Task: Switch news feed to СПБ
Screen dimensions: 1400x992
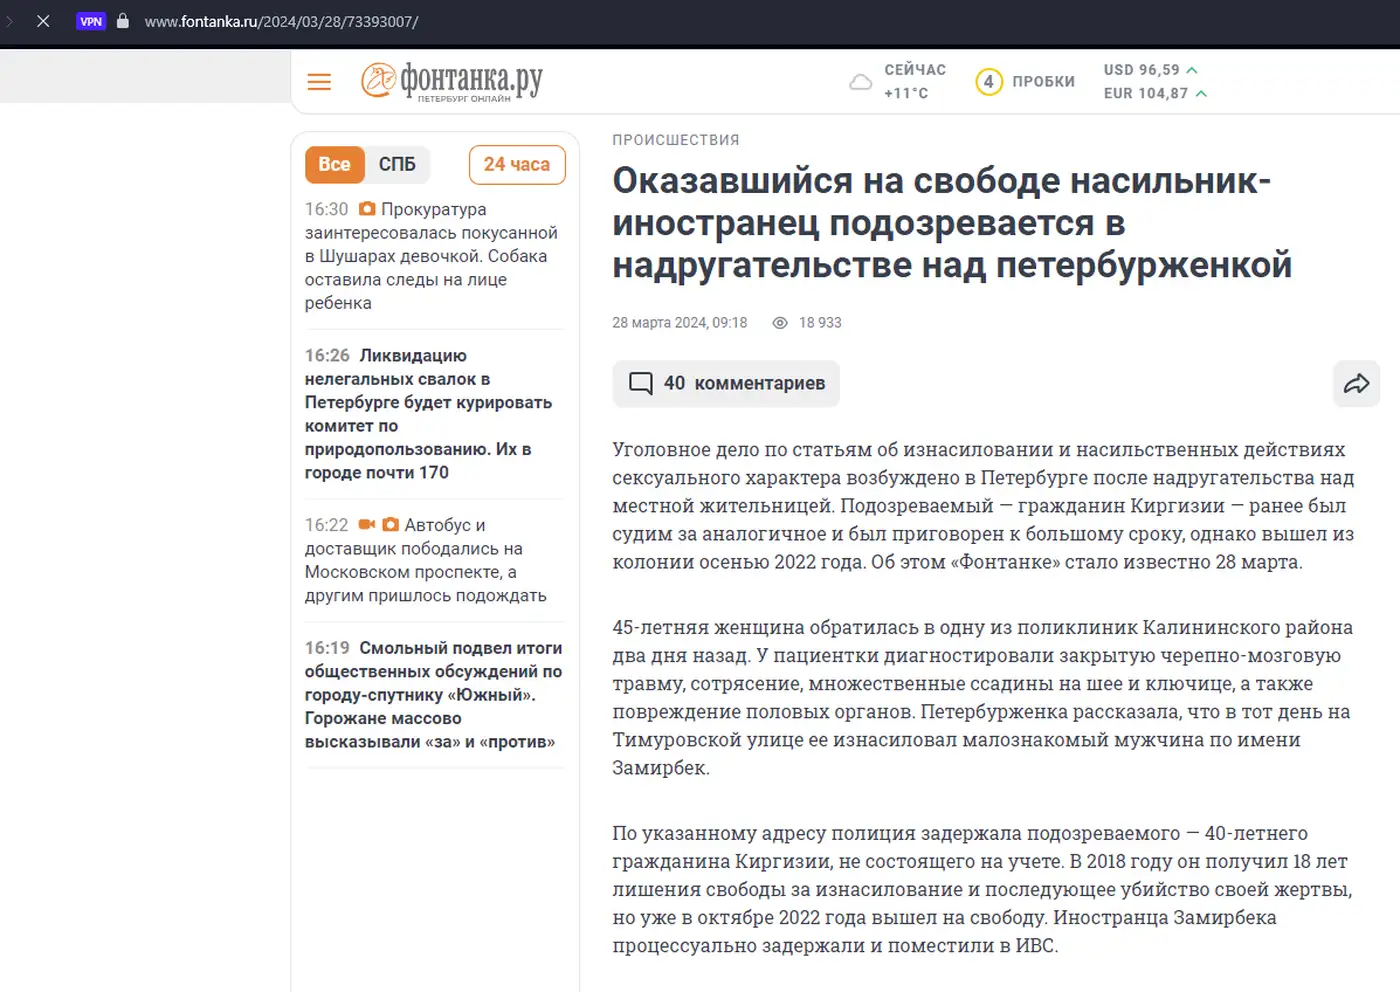Action: tap(397, 165)
